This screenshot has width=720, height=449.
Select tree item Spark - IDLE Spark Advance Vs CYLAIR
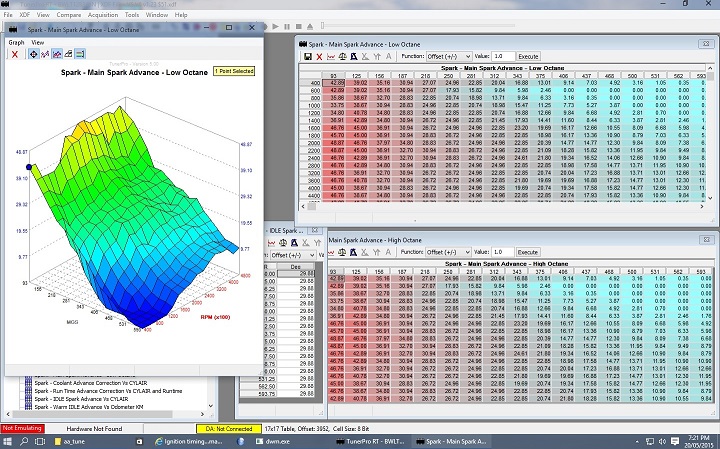click(81, 399)
